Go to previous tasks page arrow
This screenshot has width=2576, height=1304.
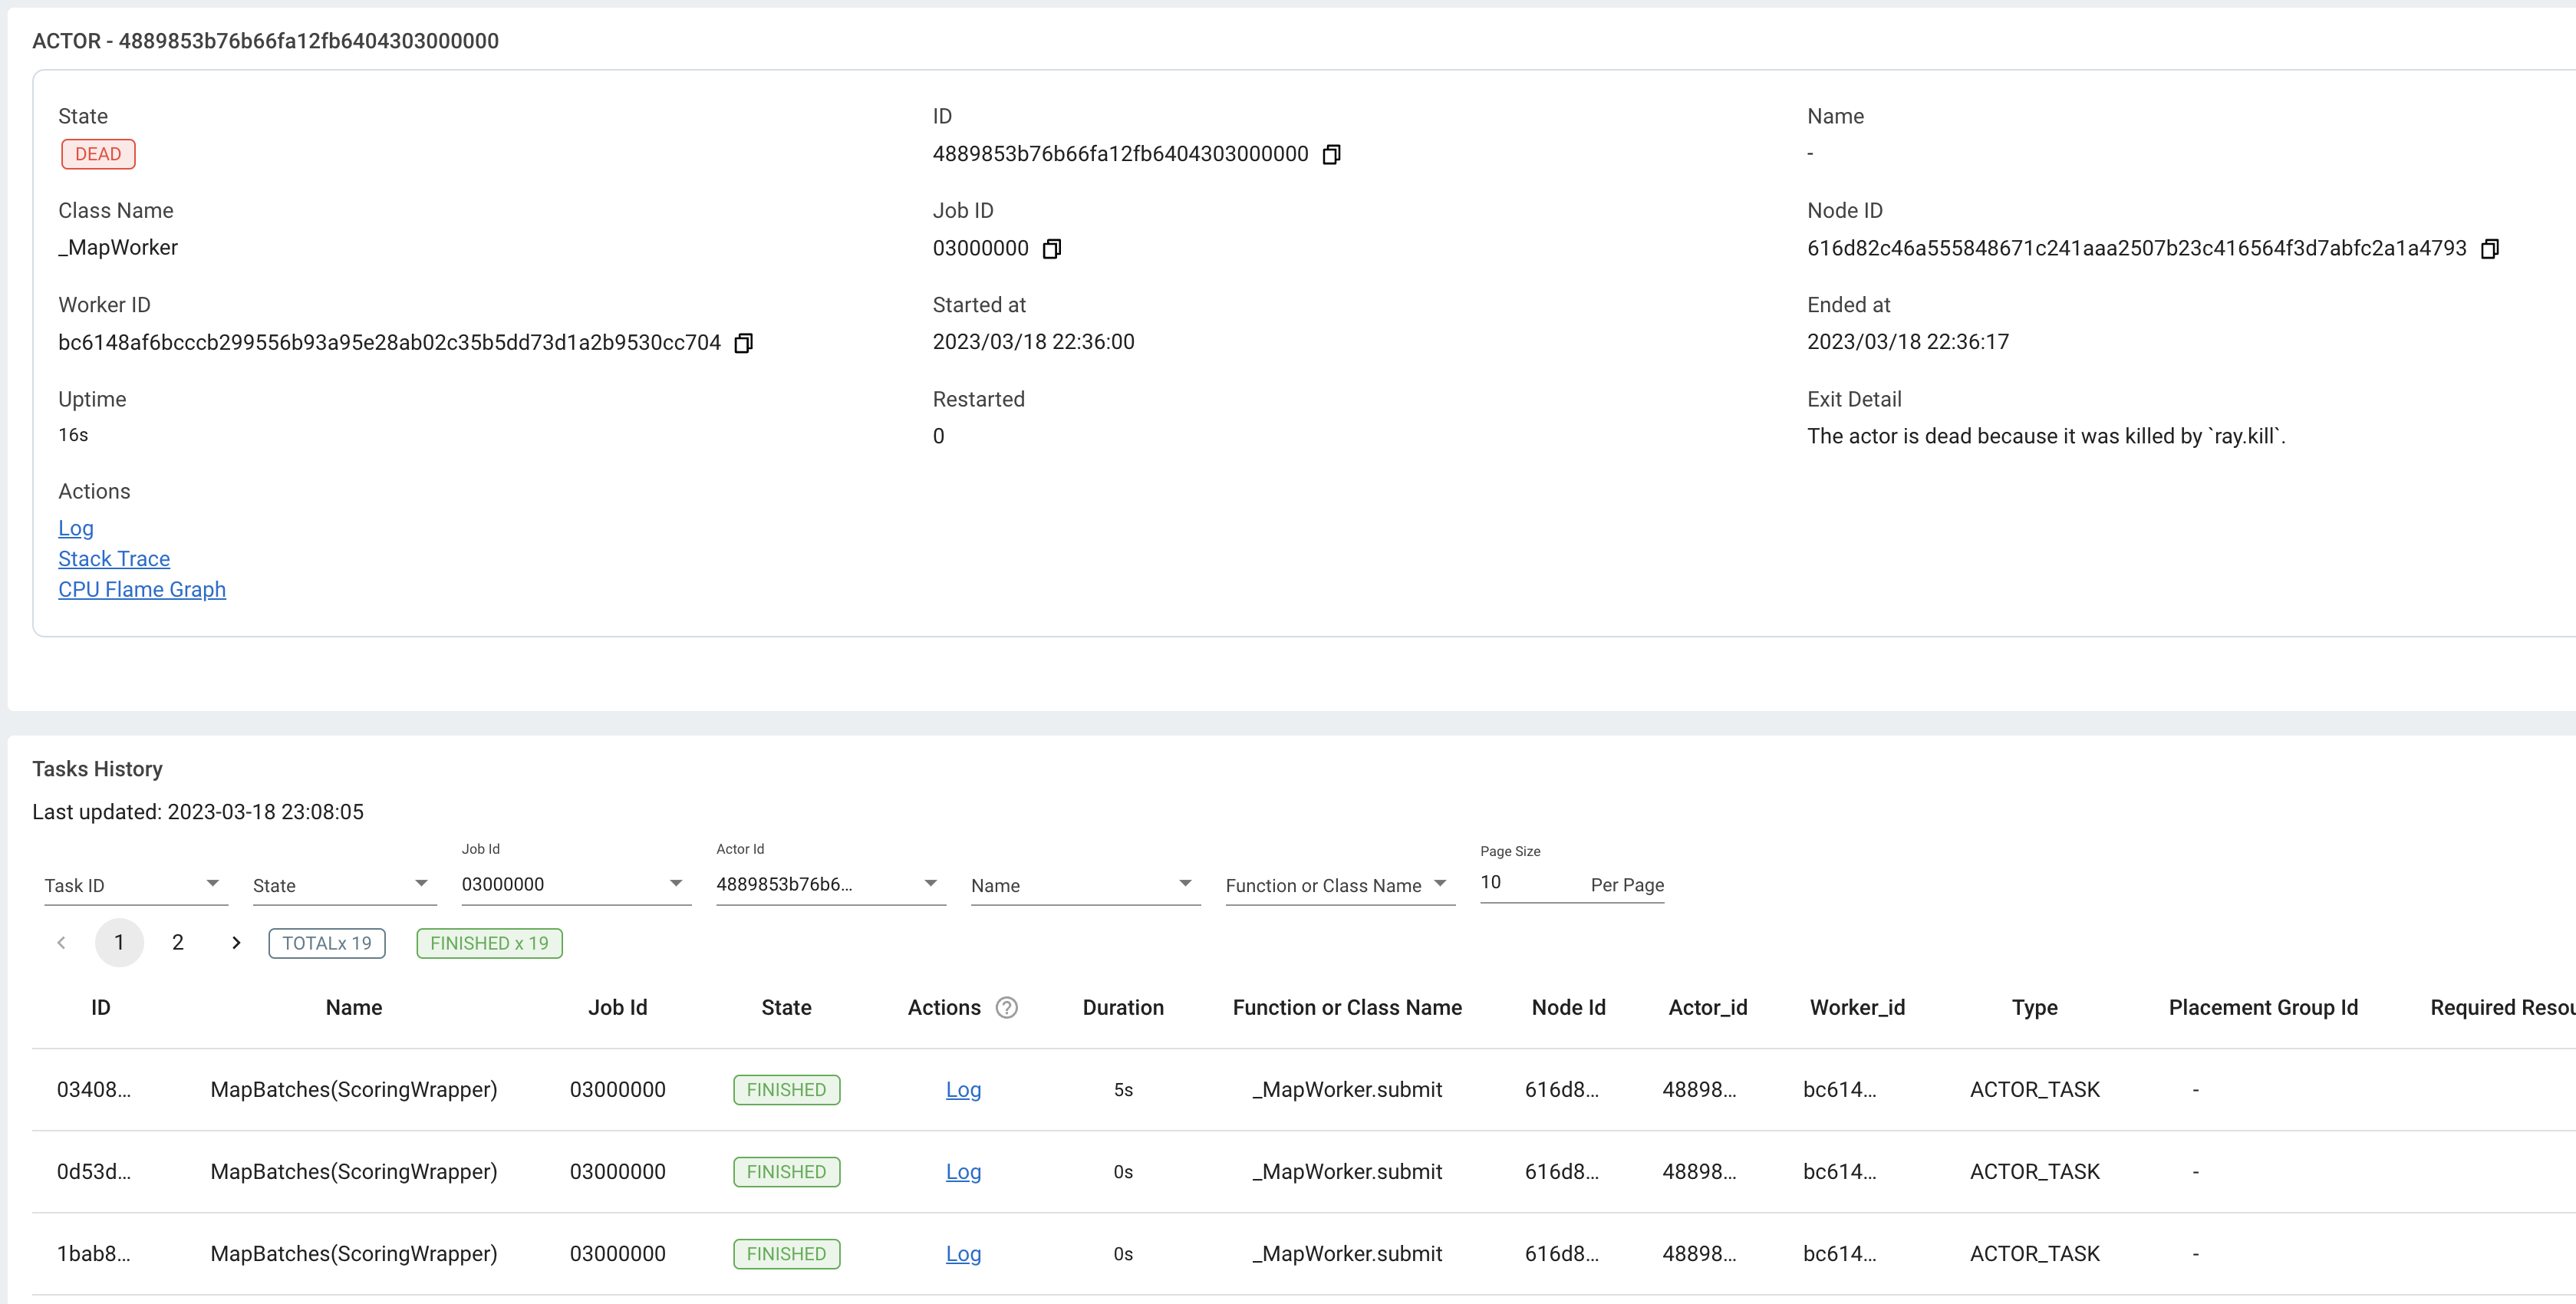(x=62, y=943)
